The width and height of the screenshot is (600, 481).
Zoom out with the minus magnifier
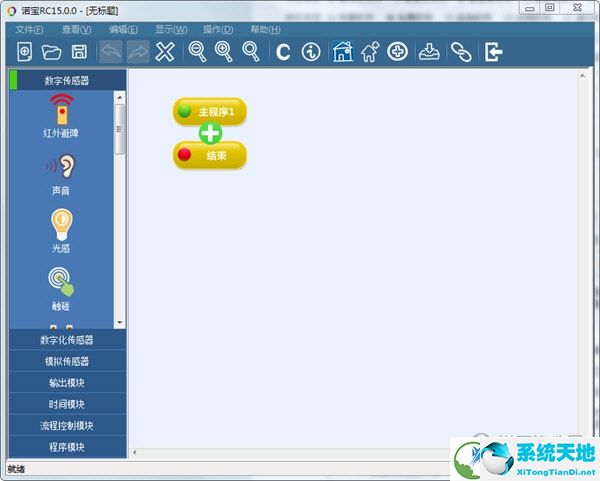[x=197, y=52]
